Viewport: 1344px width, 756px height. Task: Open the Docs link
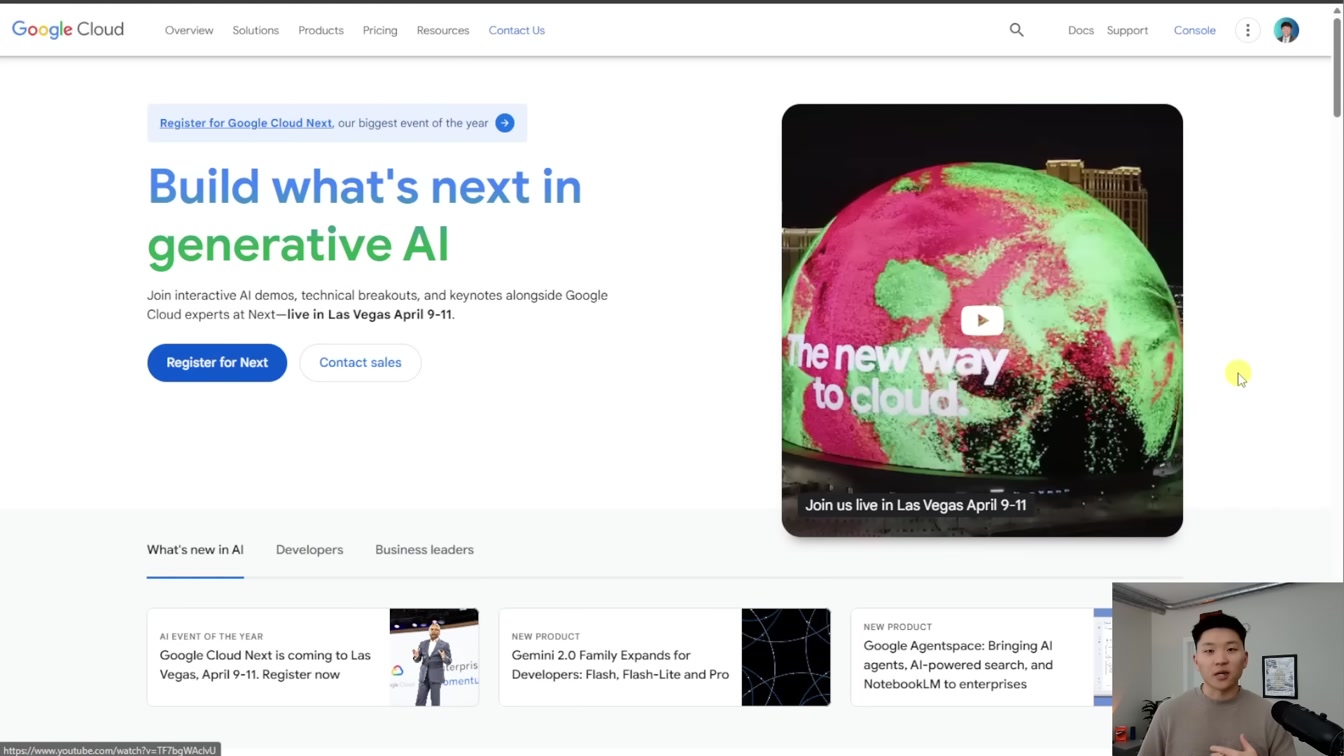1081,30
